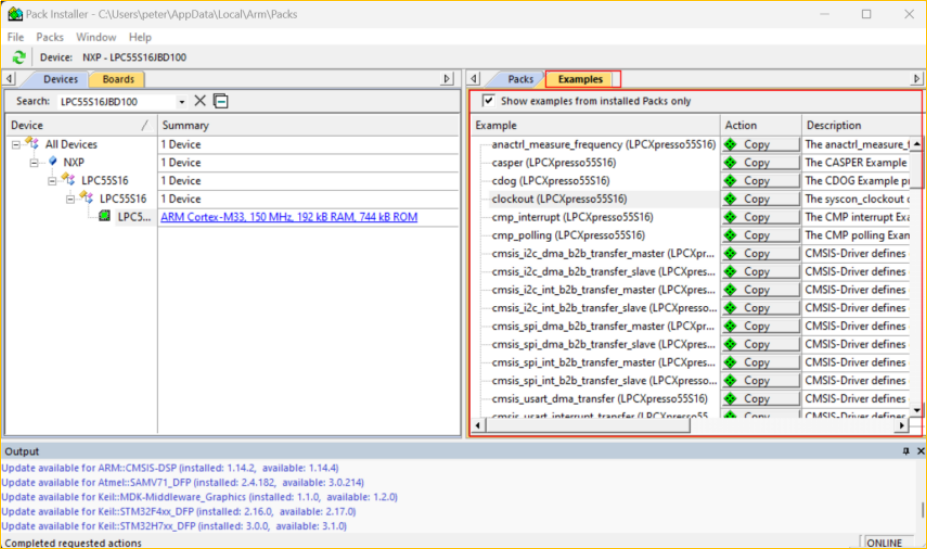
Task: Clear the search with the X icon
Action: pos(200,101)
